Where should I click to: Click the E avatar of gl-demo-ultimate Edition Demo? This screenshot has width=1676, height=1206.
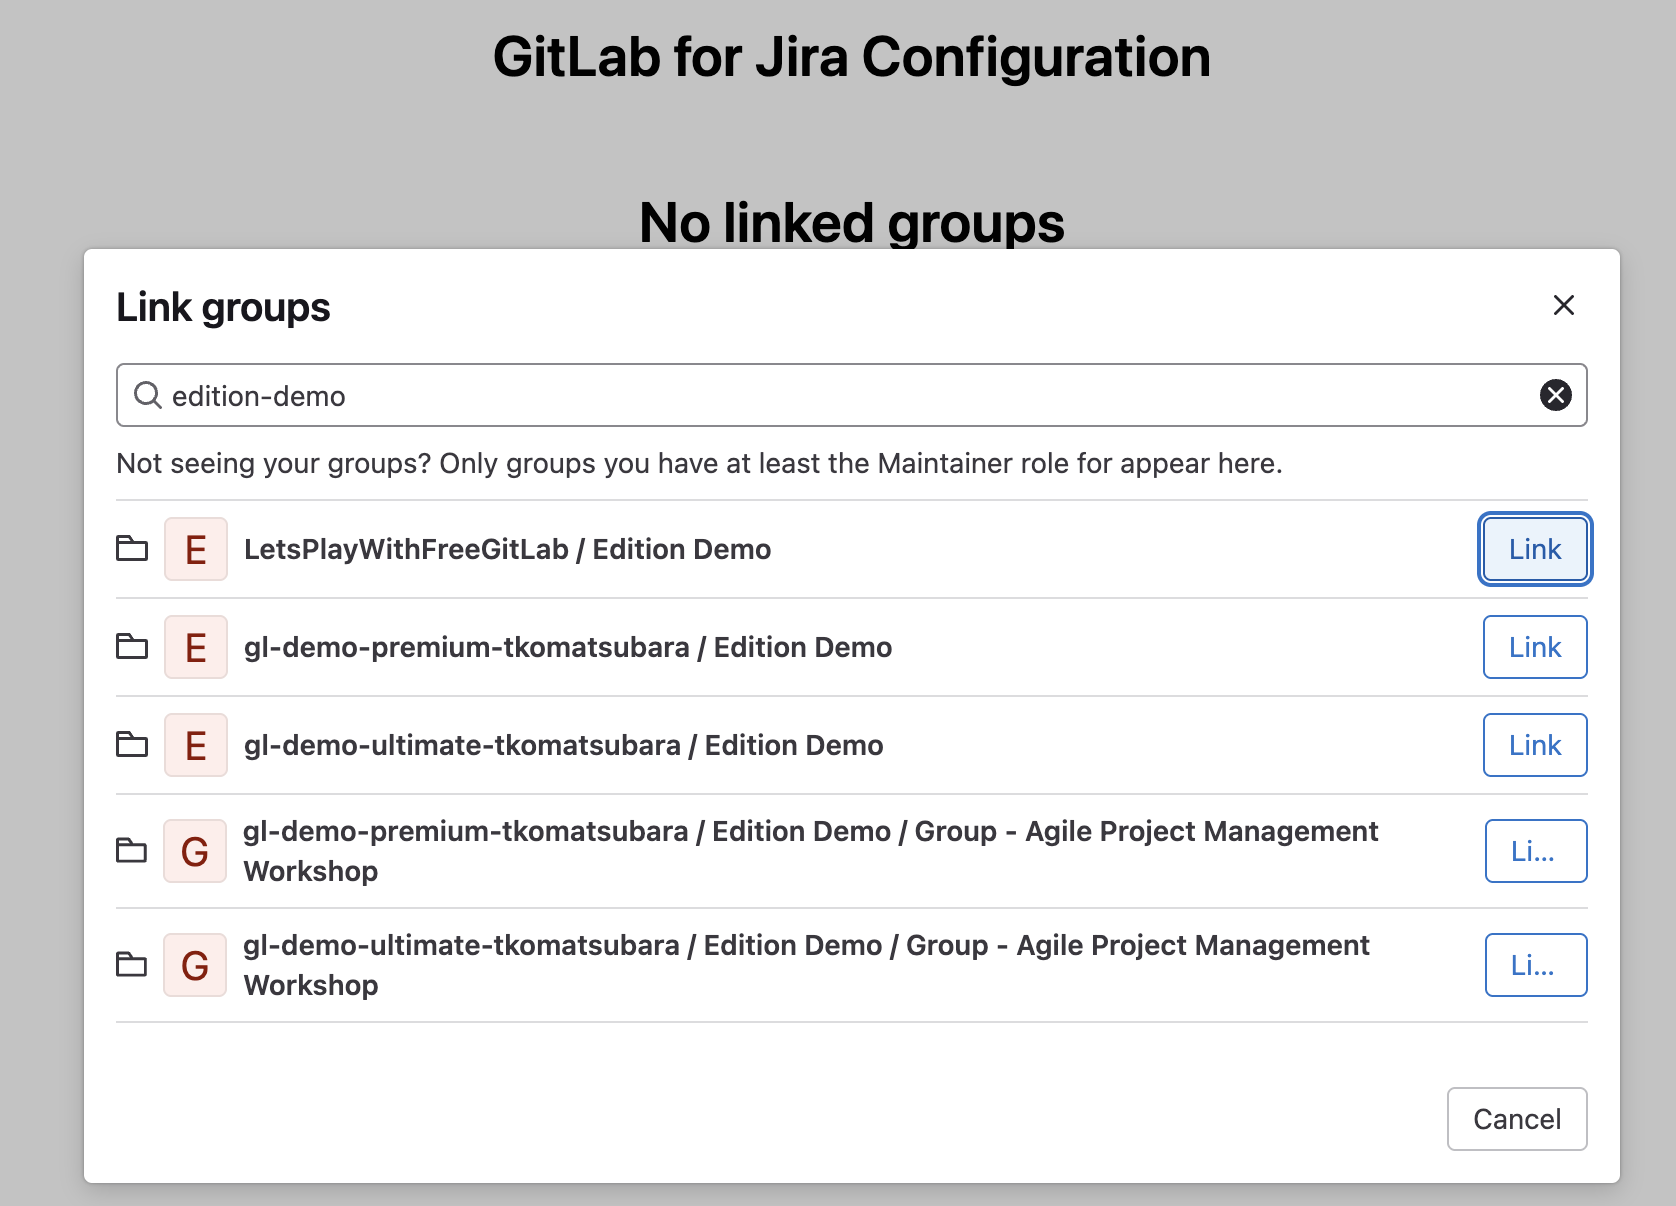click(x=196, y=745)
